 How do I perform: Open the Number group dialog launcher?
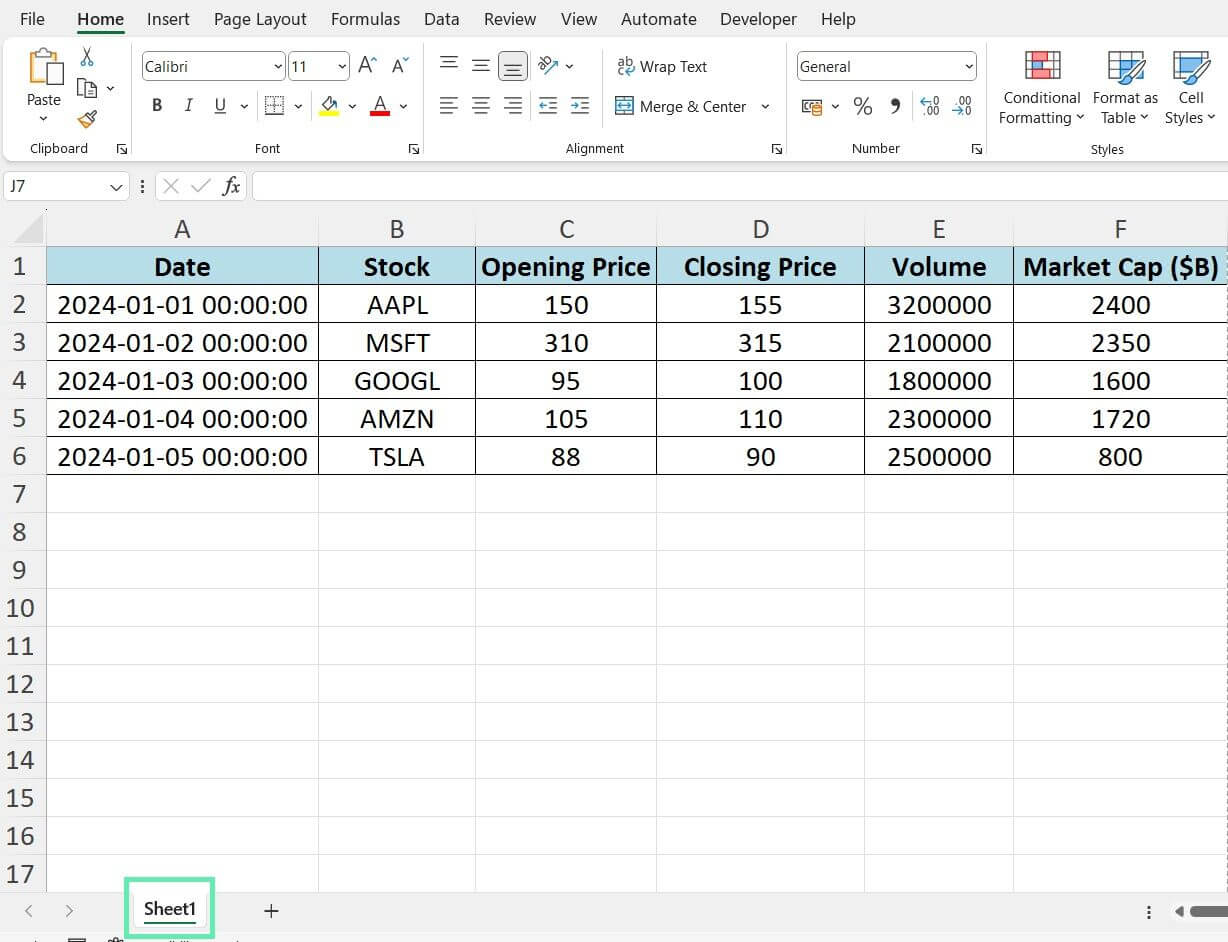[x=976, y=149]
